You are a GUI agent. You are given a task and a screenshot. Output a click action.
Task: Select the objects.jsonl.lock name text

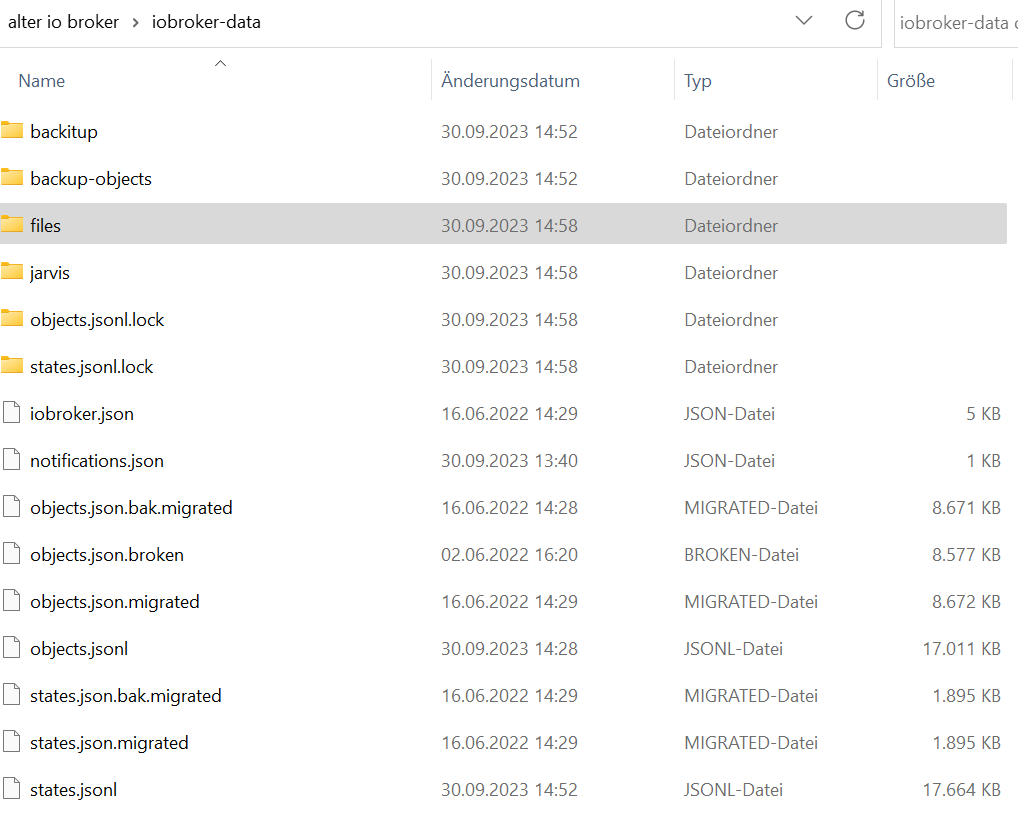pos(97,320)
